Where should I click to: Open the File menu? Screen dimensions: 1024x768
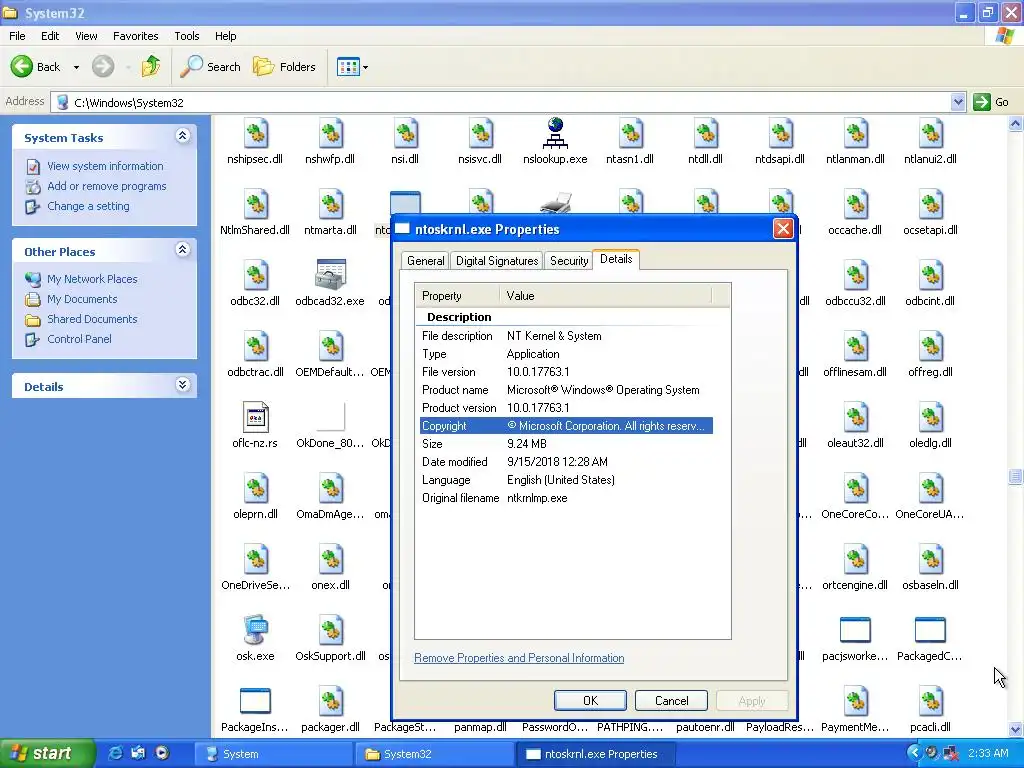point(18,36)
